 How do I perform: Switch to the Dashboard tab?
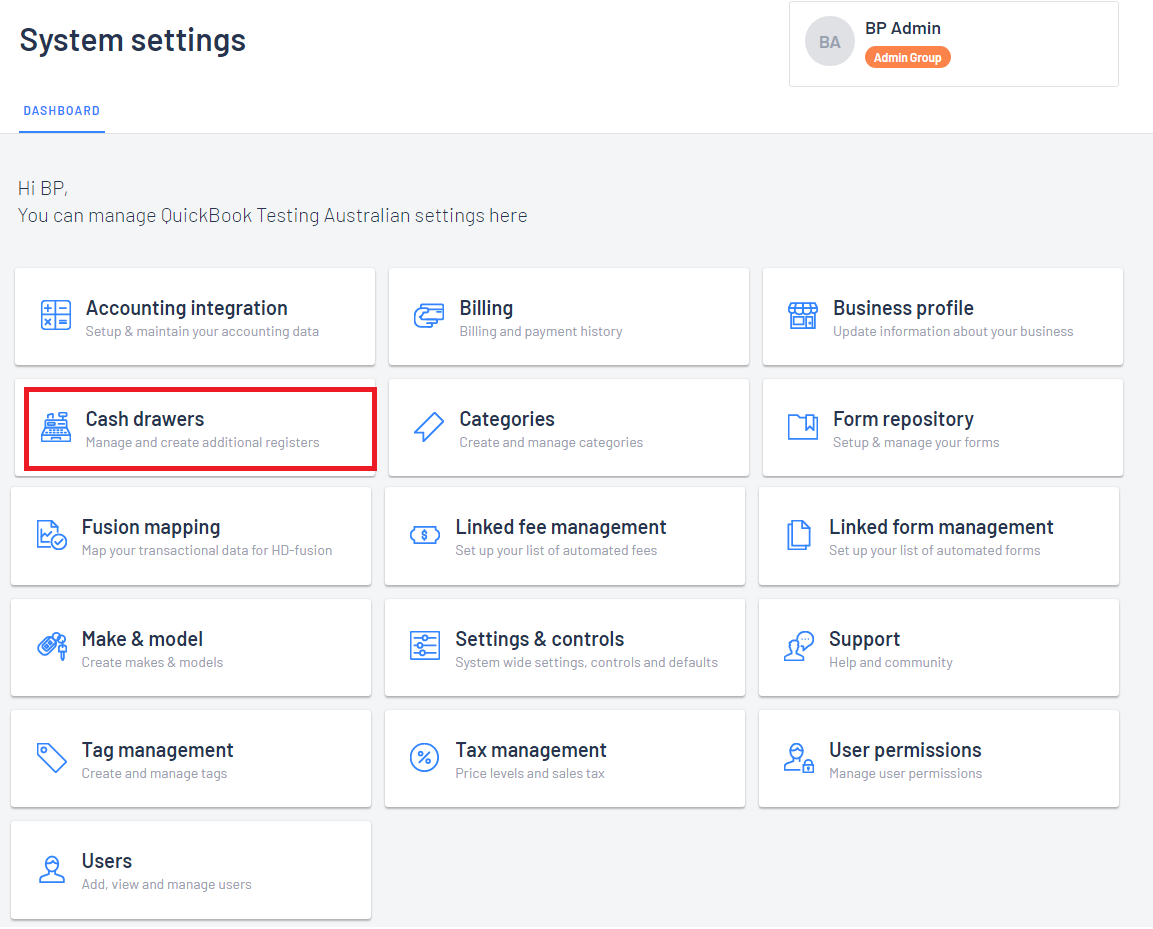(62, 111)
